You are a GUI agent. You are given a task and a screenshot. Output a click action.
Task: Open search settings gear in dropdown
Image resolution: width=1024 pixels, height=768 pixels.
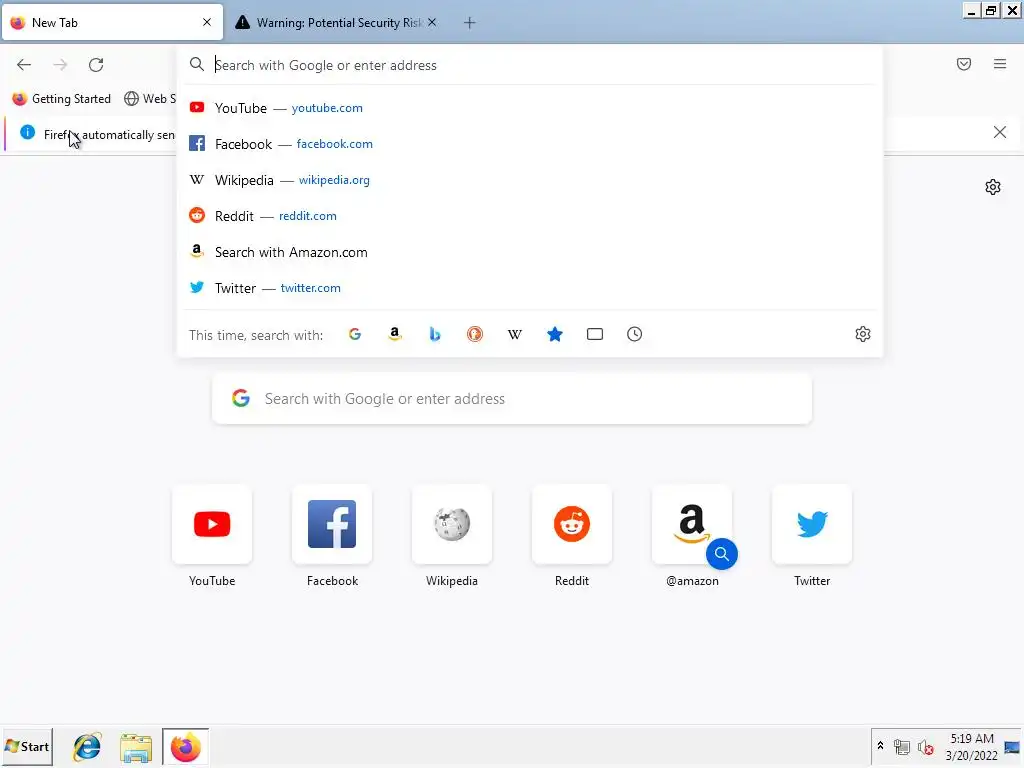tap(863, 334)
